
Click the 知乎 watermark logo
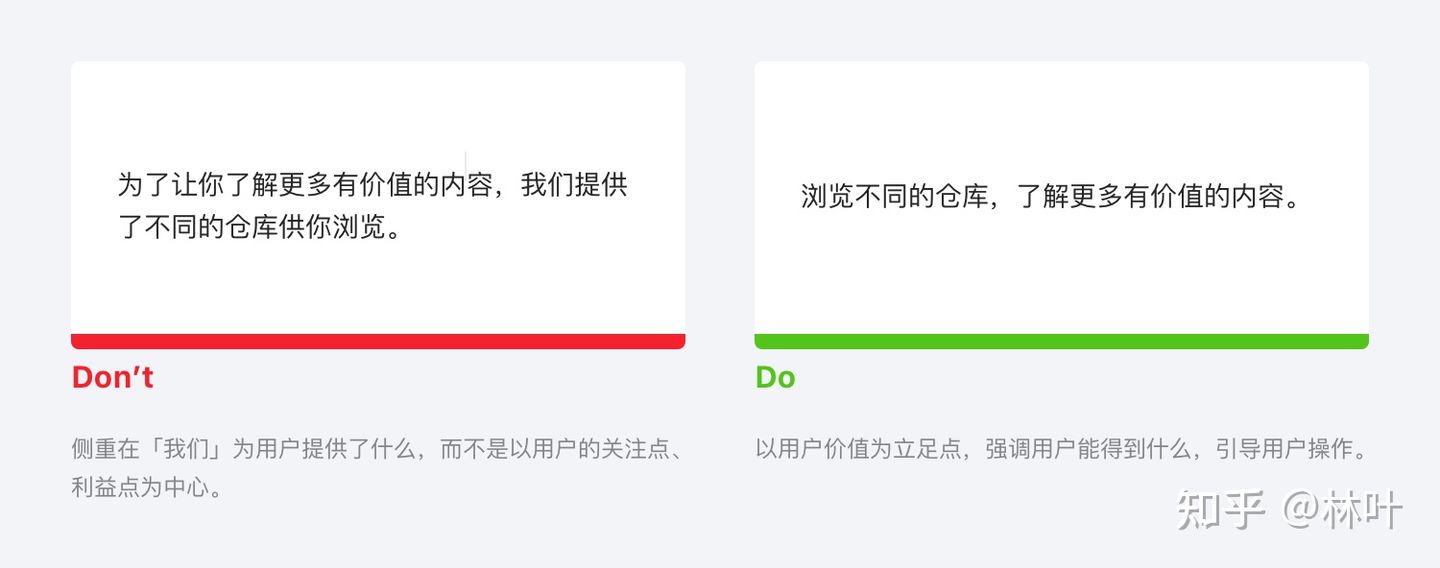point(1222,510)
